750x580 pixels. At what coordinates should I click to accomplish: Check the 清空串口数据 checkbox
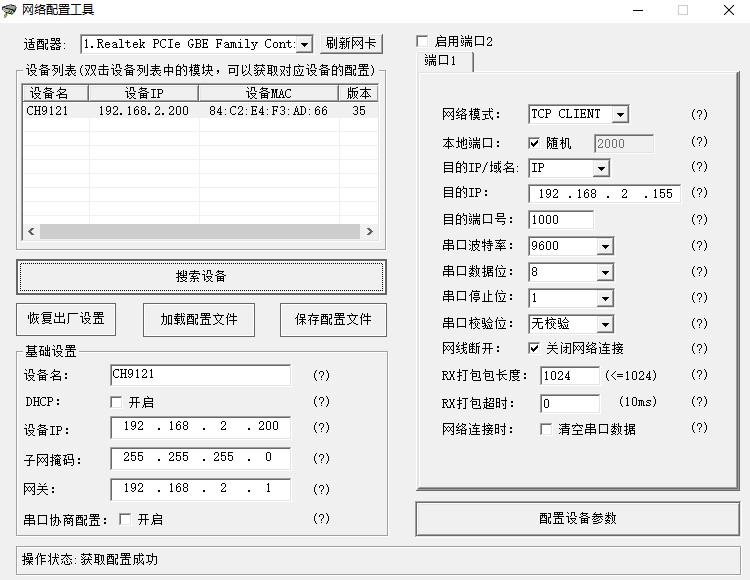pos(546,429)
